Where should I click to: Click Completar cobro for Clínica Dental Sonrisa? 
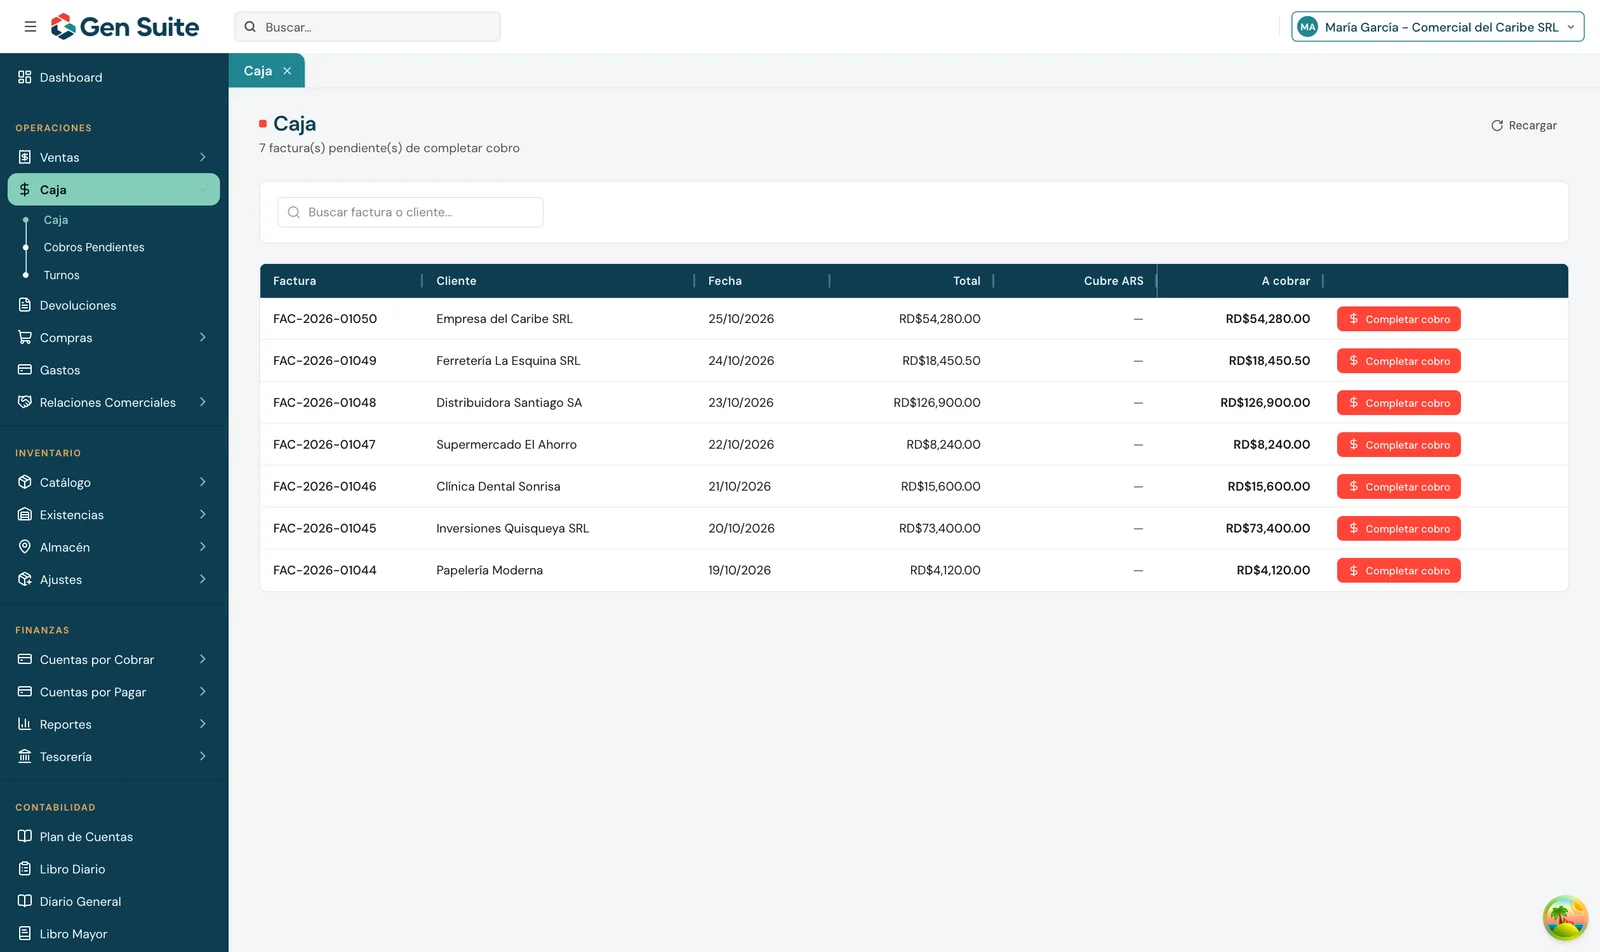pyautogui.click(x=1398, y=487)
